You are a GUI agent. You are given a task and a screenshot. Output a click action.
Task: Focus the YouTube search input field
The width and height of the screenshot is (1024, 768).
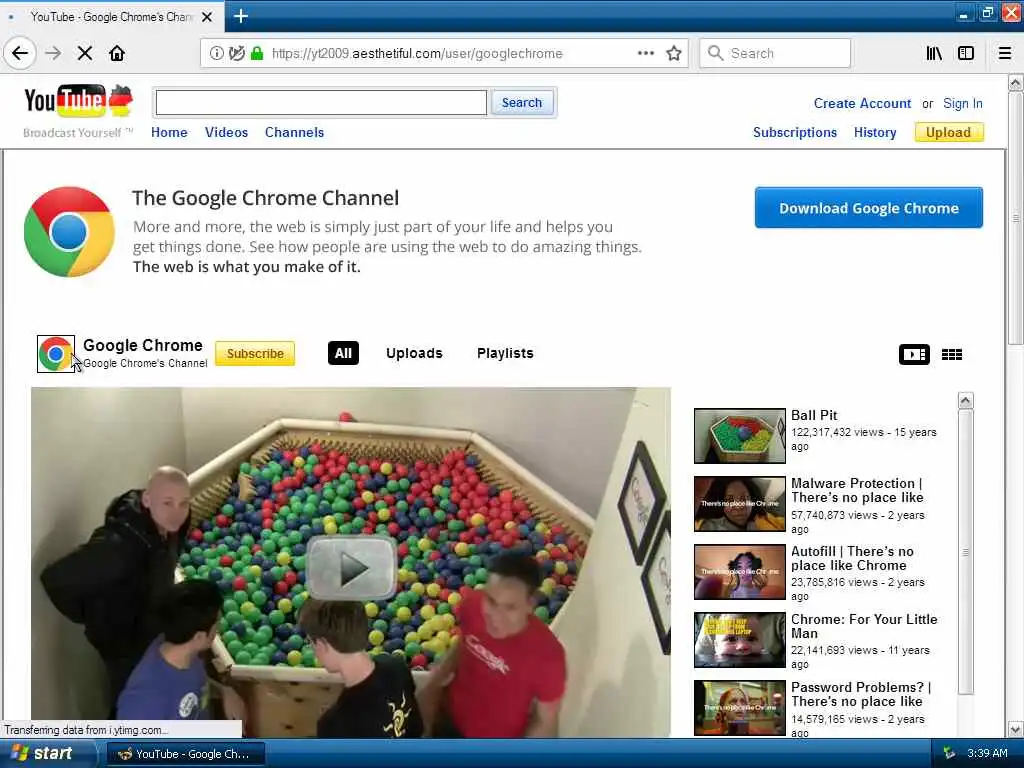(x=321, y=103)
